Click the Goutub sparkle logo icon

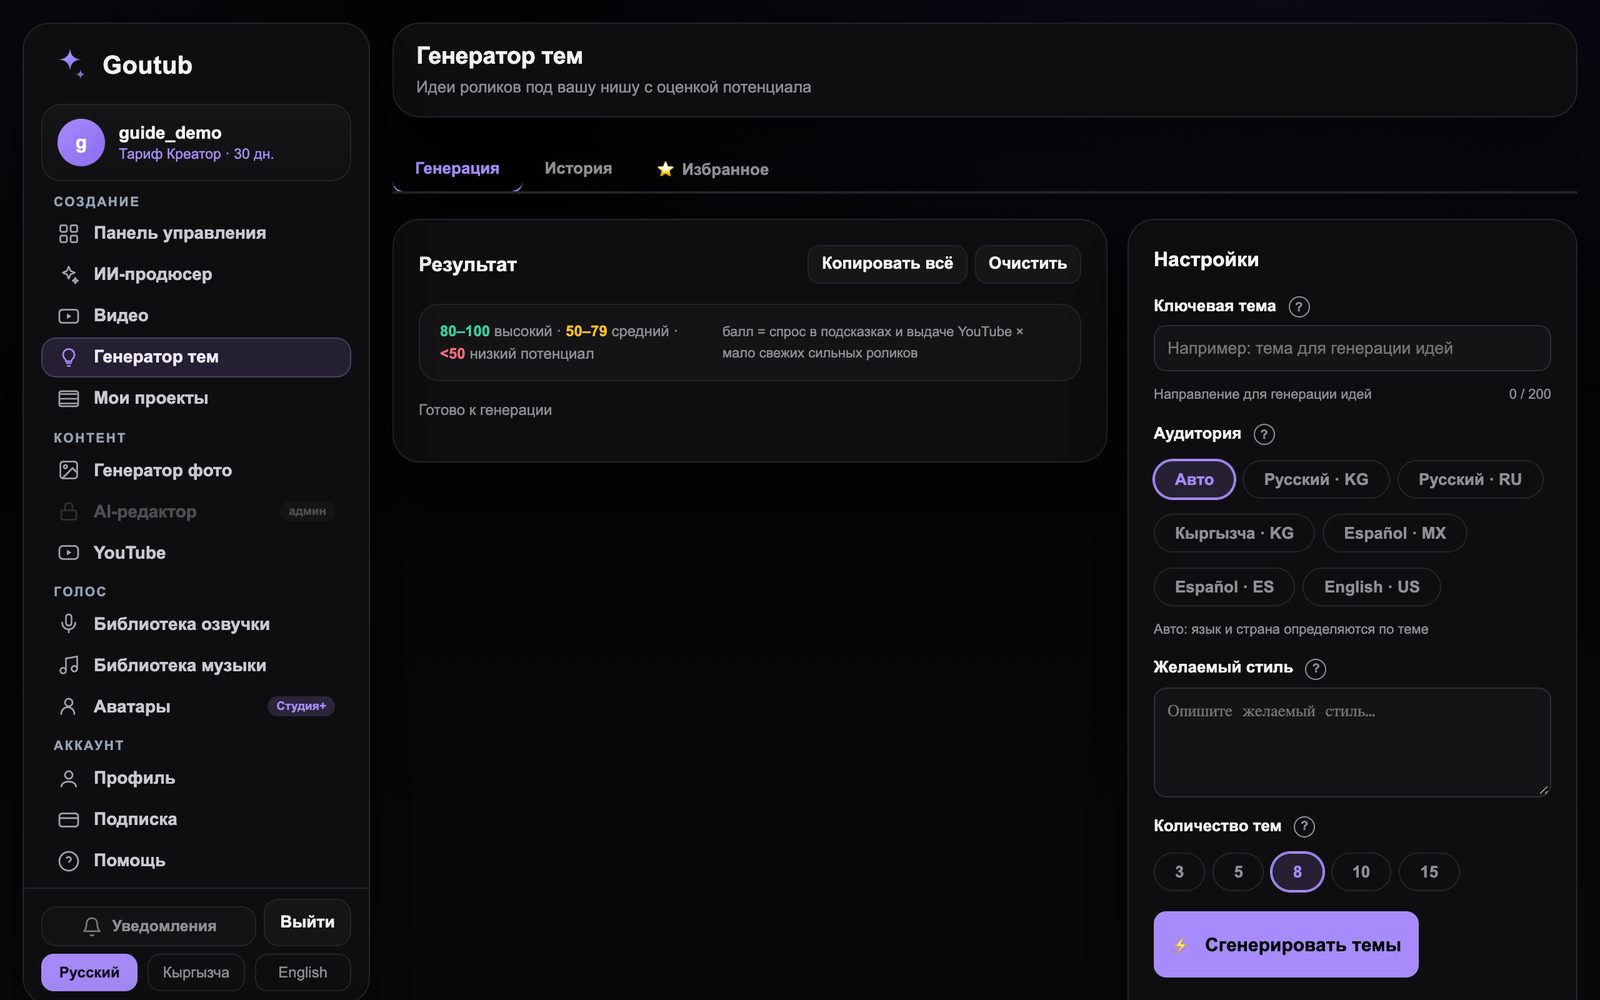click(71, 64)
